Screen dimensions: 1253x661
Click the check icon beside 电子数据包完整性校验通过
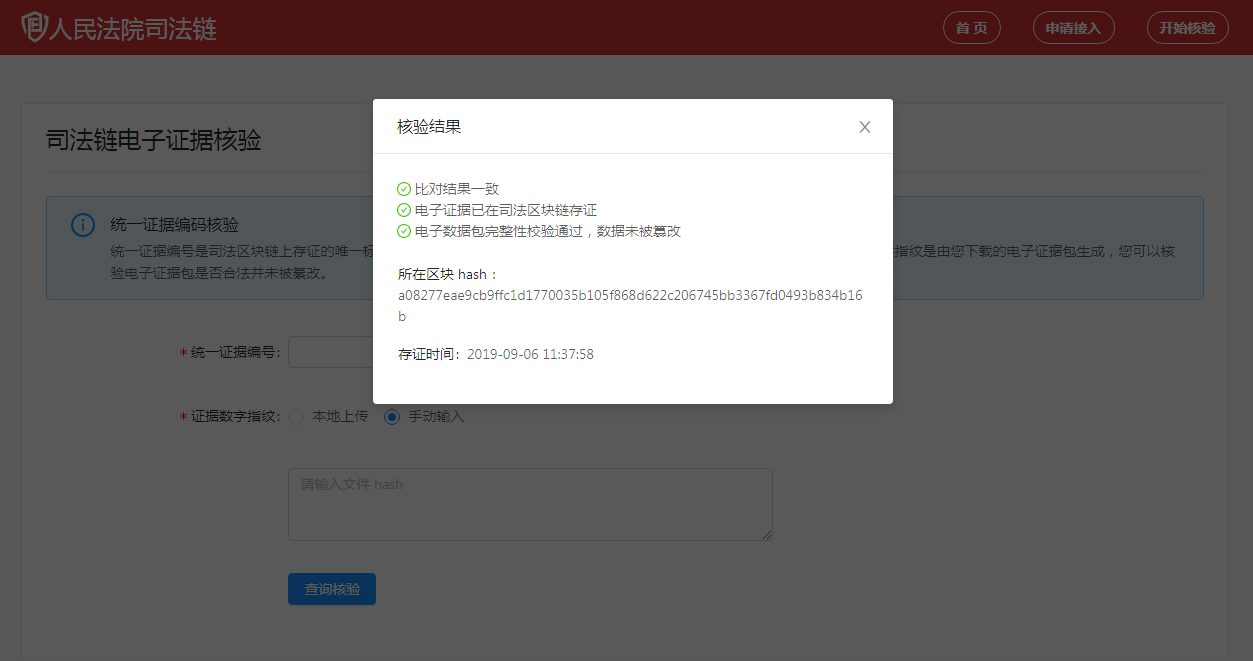click(403, 230)
